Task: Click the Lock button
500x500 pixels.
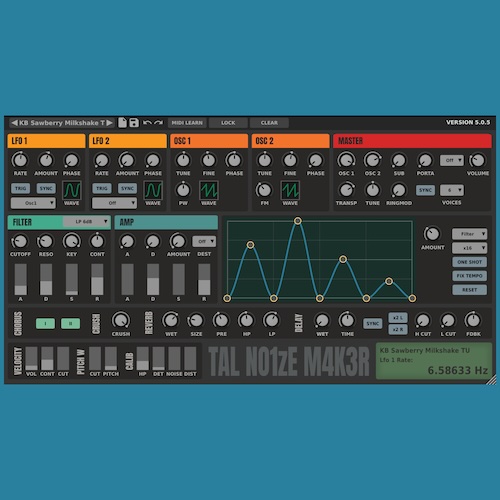Action: pyautogui.click(x=228, y=123)
